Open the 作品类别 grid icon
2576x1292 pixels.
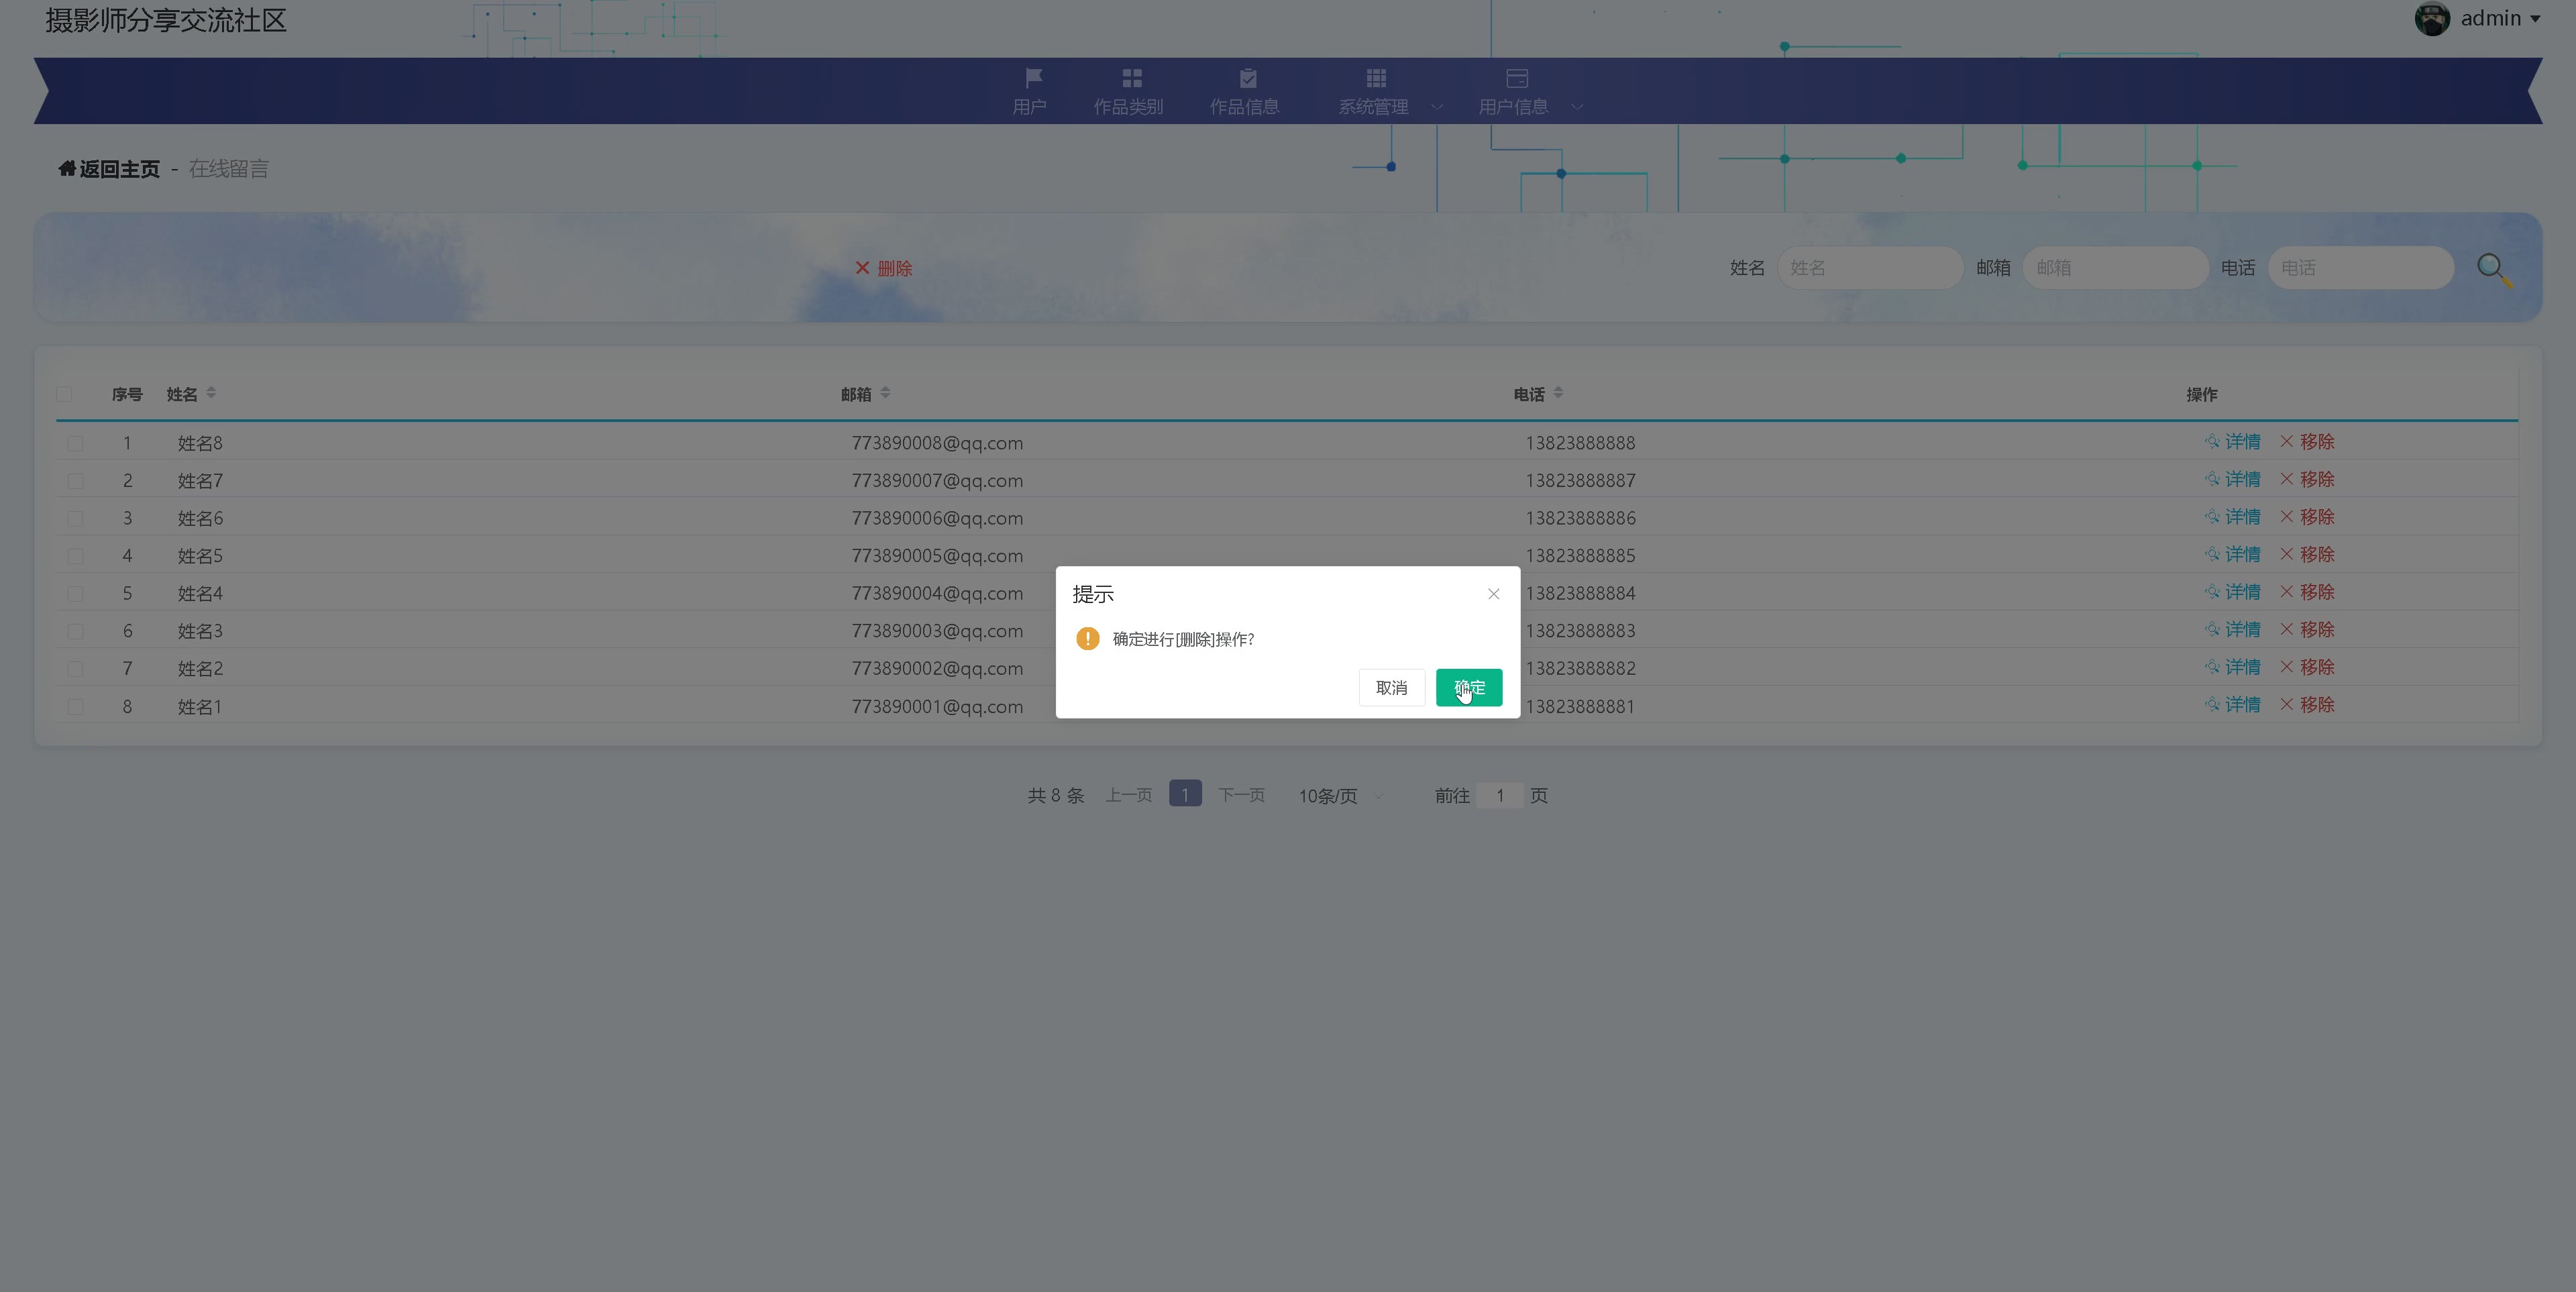1131,78
